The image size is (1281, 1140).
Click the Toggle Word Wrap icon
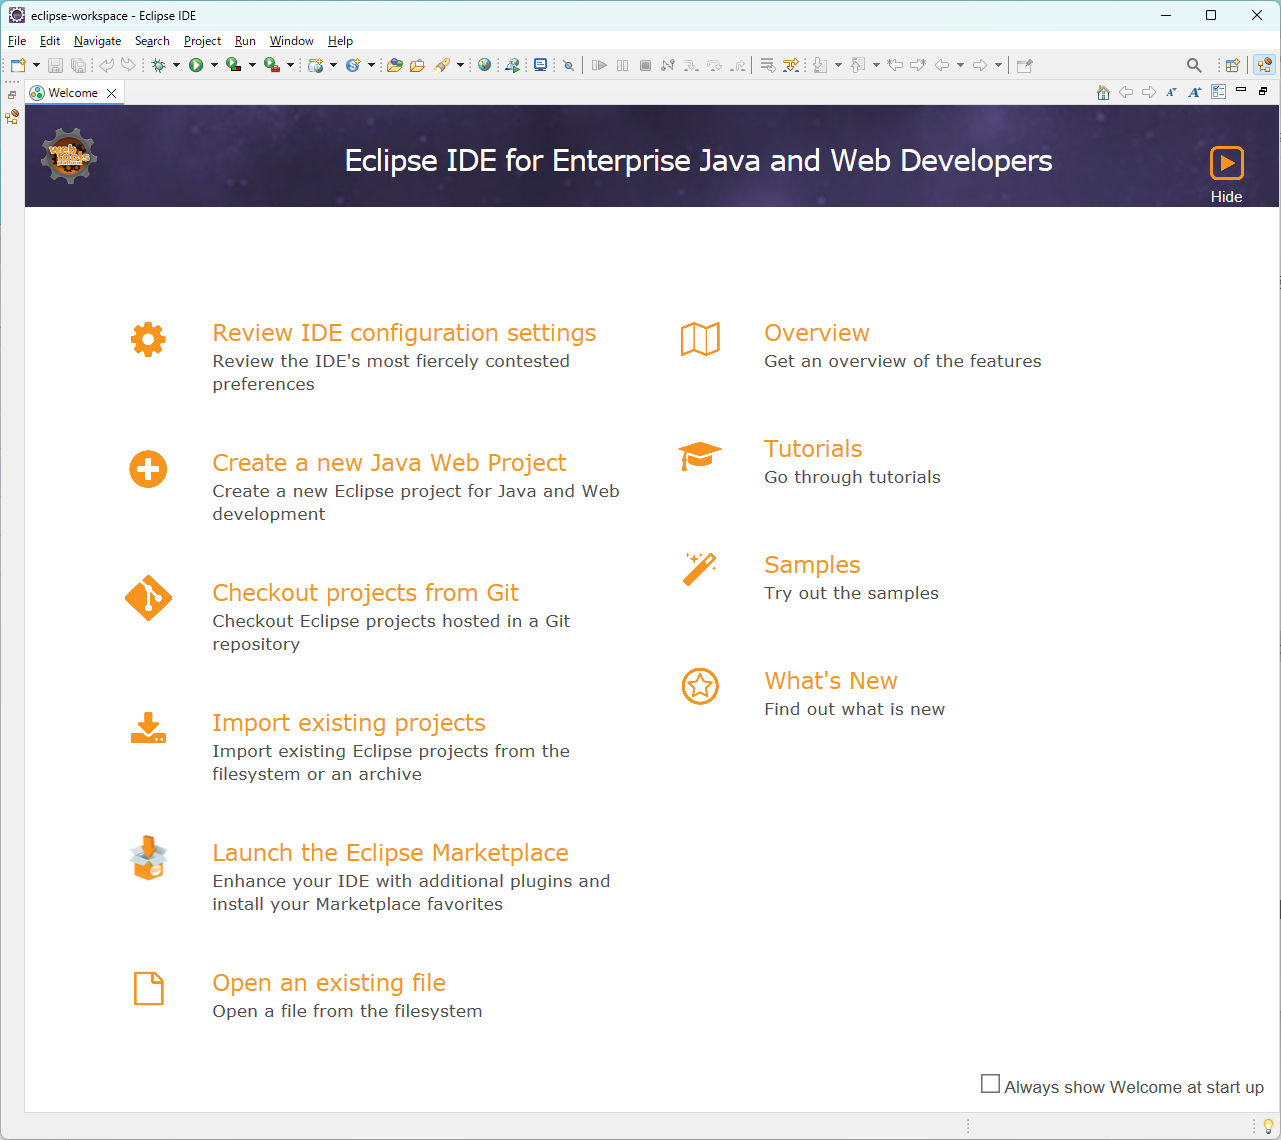(x=768, y=65)
